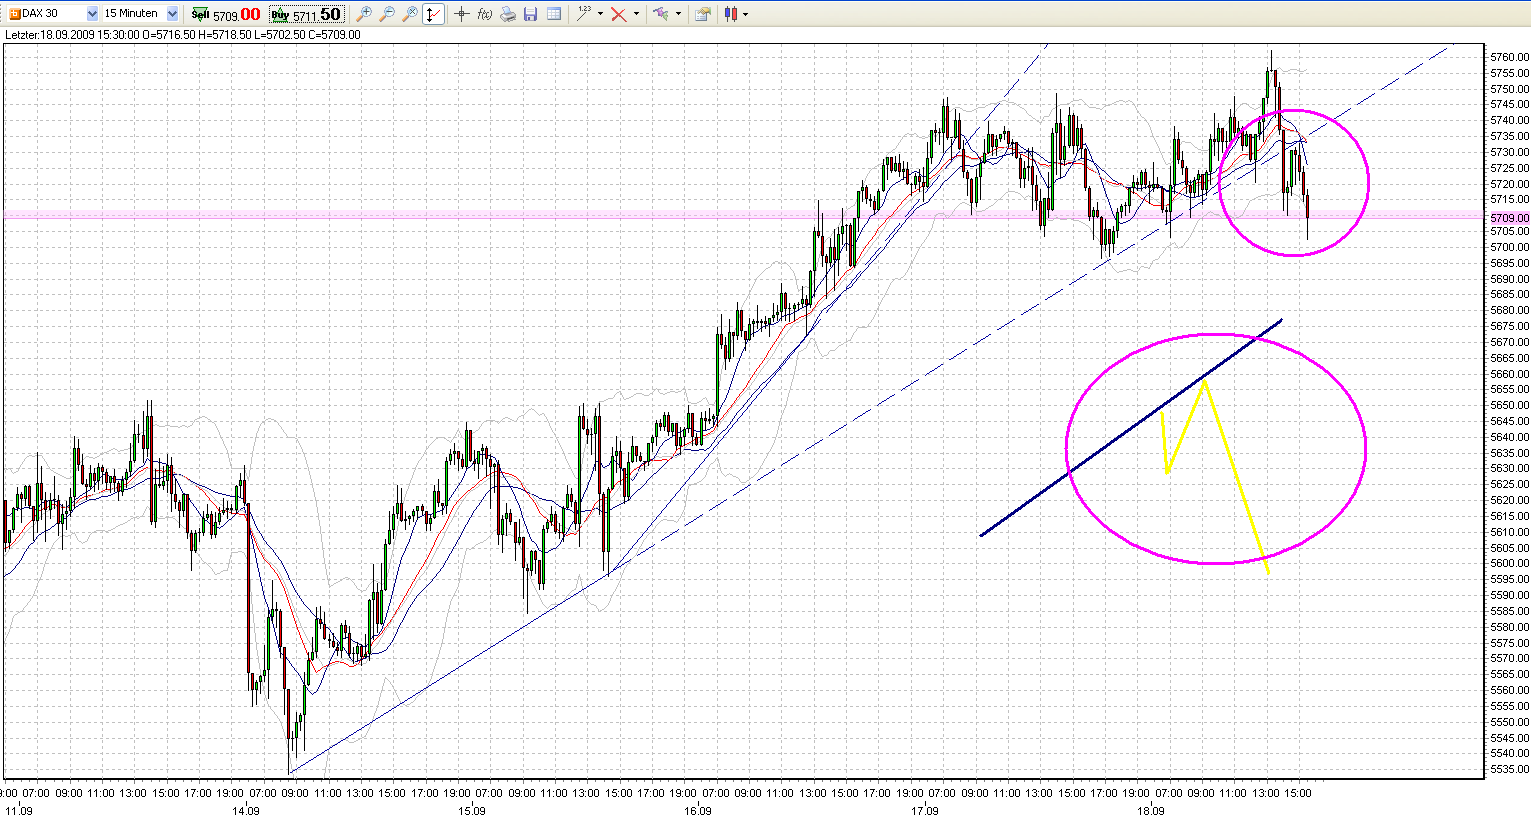Expand the order marker dropdown arrow
This screenshot has width=1531, height=817.
pos(678,14)
